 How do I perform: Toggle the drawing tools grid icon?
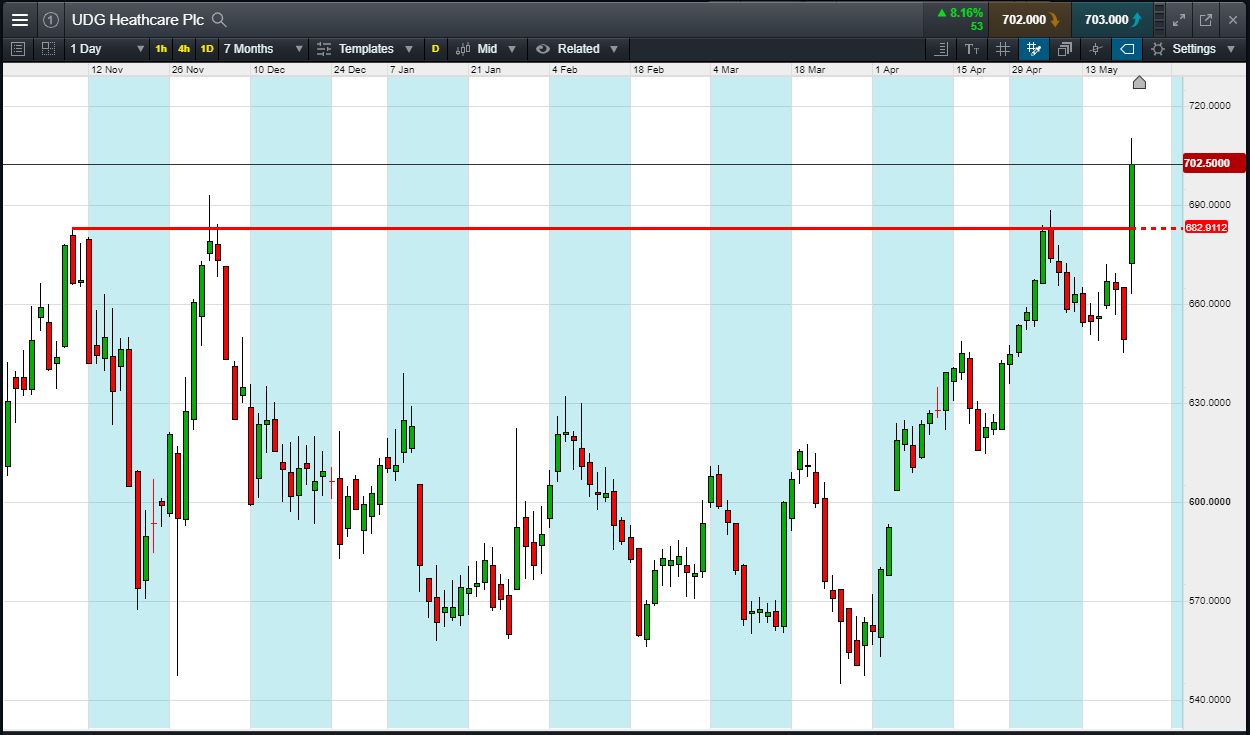click(1034, 48)
